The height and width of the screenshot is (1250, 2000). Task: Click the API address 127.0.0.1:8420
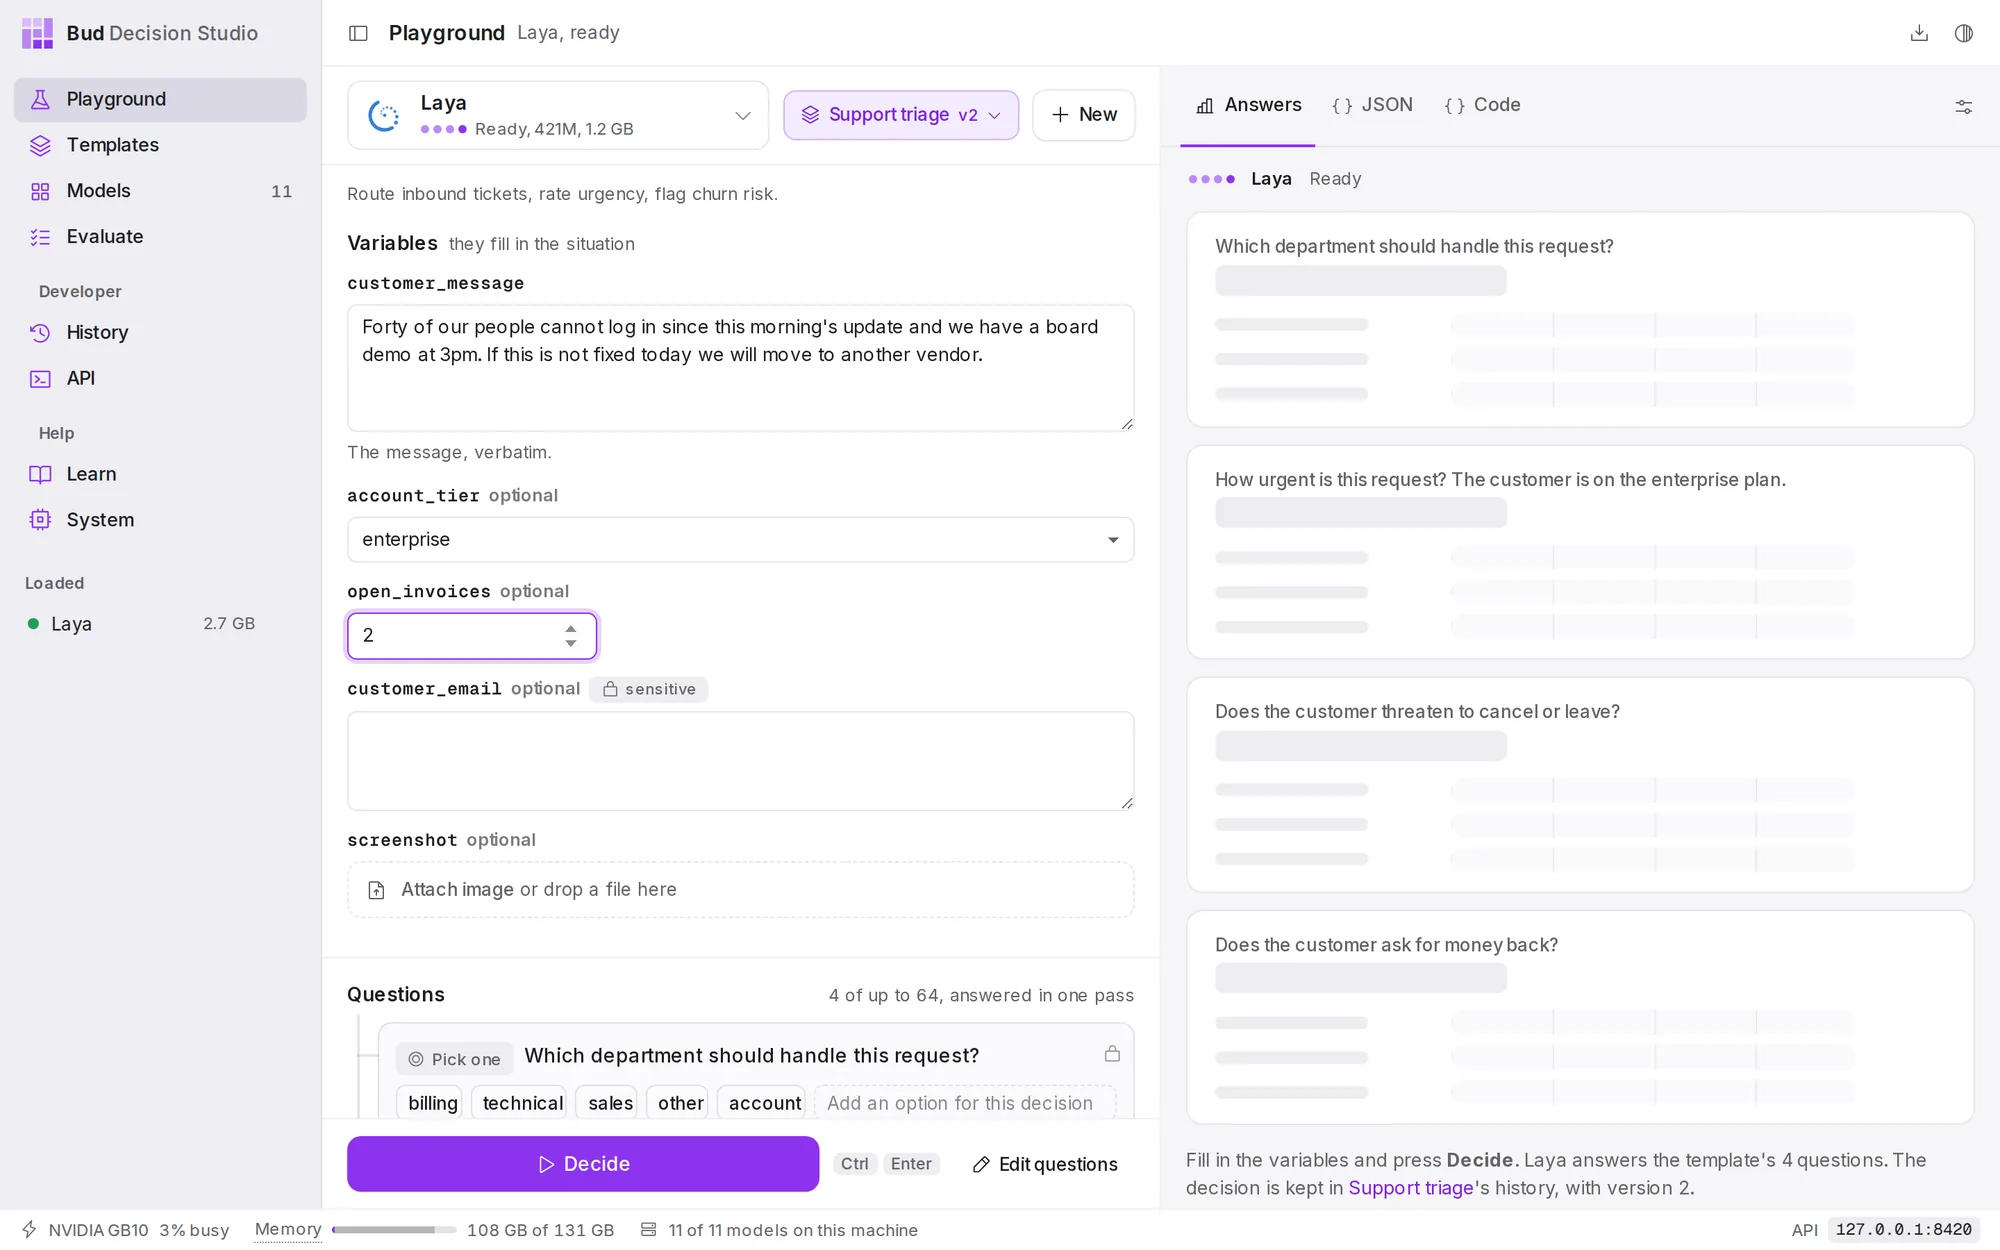pos(1903,1230)
